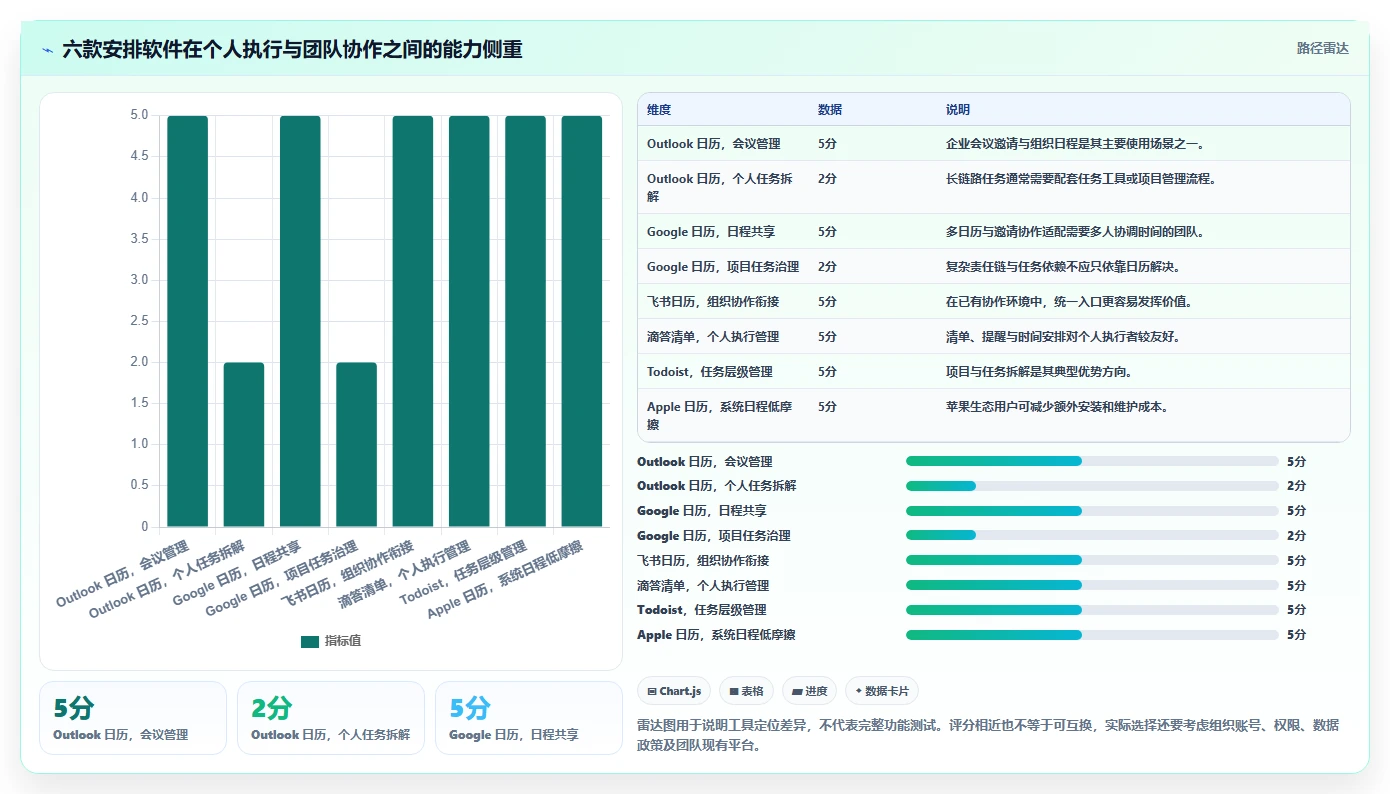Click table row 飞书日历，组织协作衔接
The width and height of the screenshot is (1390, 794).
coord(993,302)
